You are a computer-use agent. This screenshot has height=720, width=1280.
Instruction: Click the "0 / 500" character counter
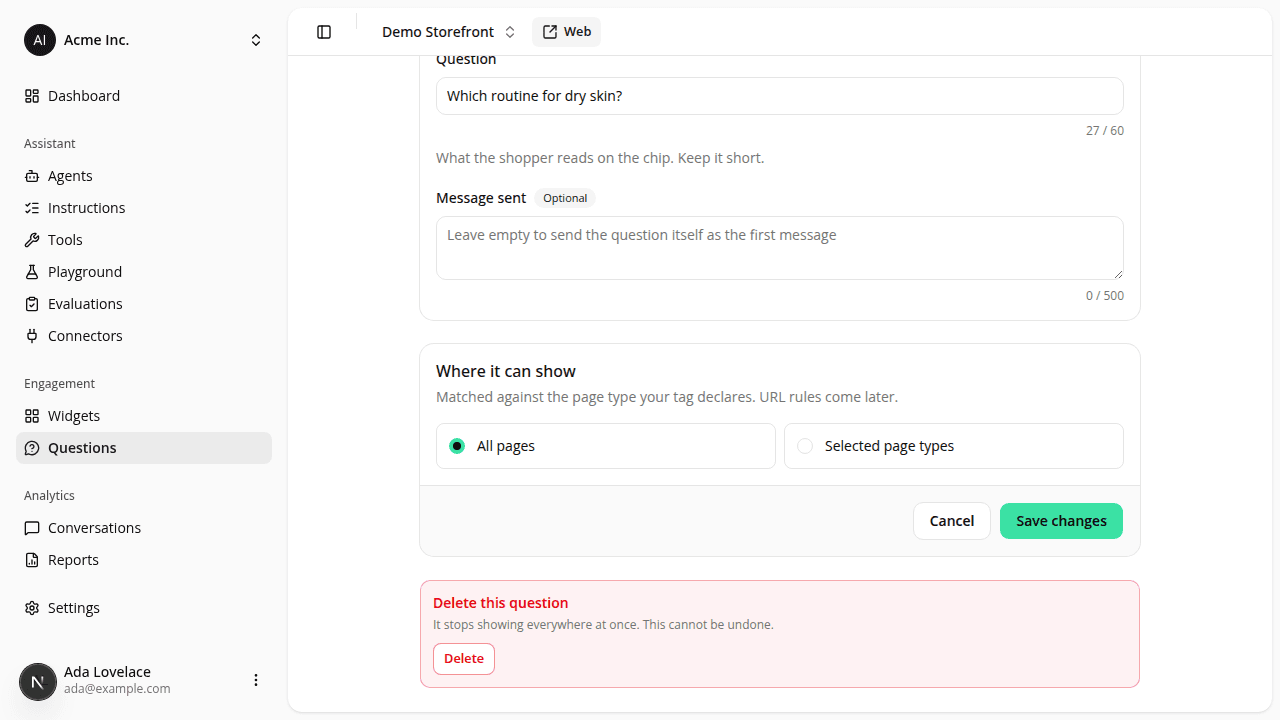[x=1105, y=296]
